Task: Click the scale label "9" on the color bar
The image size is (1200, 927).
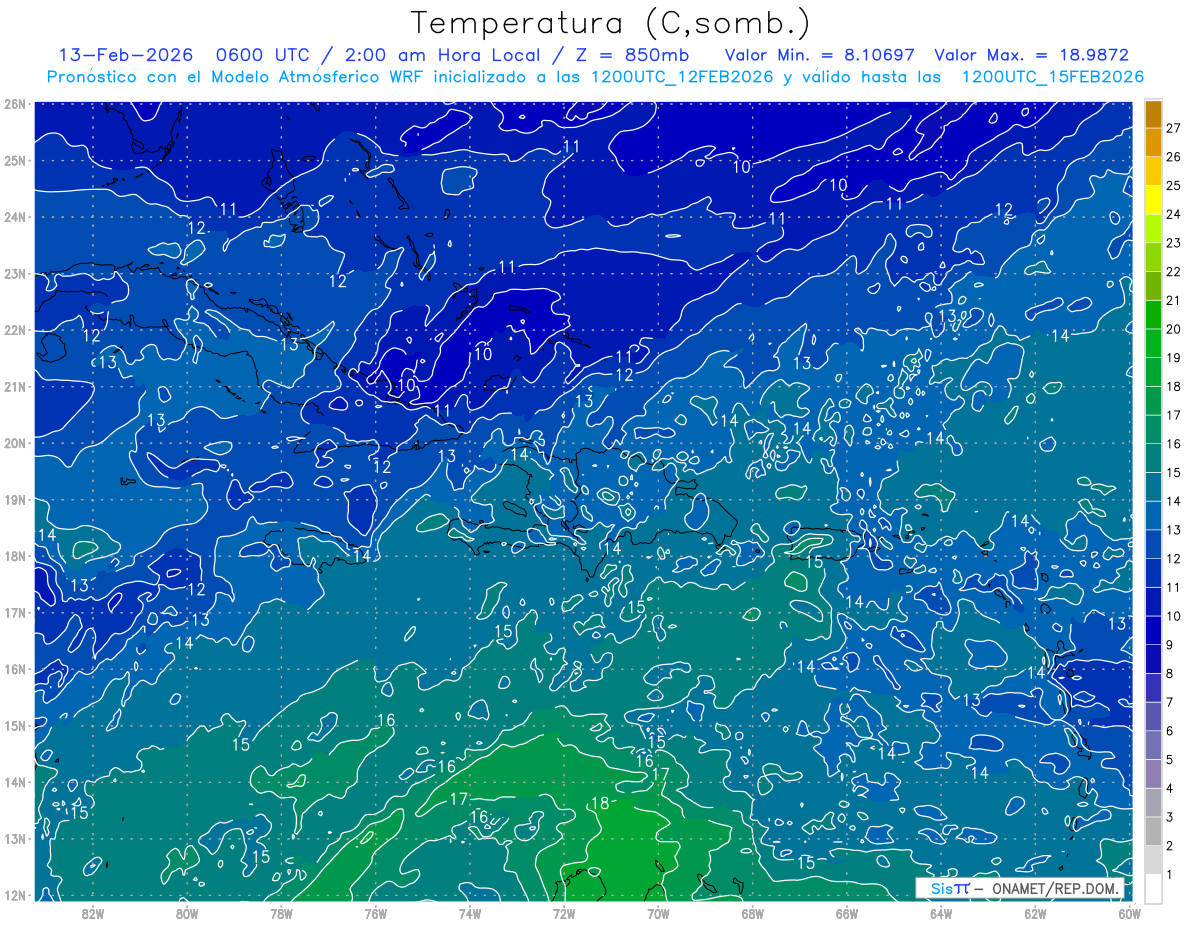Action: coord(1169,644)
